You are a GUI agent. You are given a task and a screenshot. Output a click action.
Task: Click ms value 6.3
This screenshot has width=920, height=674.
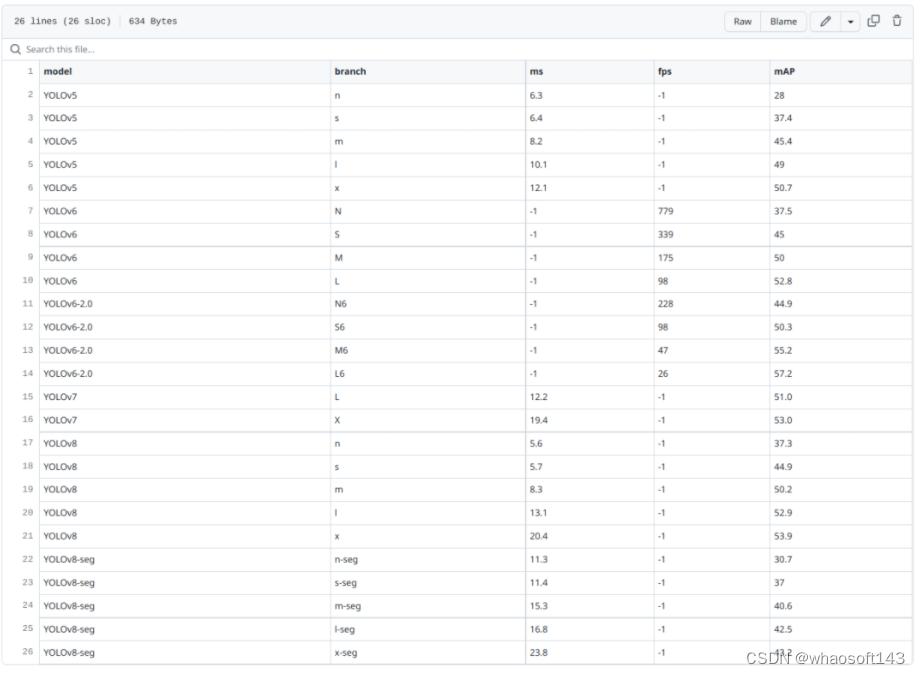tap(536, 95)
